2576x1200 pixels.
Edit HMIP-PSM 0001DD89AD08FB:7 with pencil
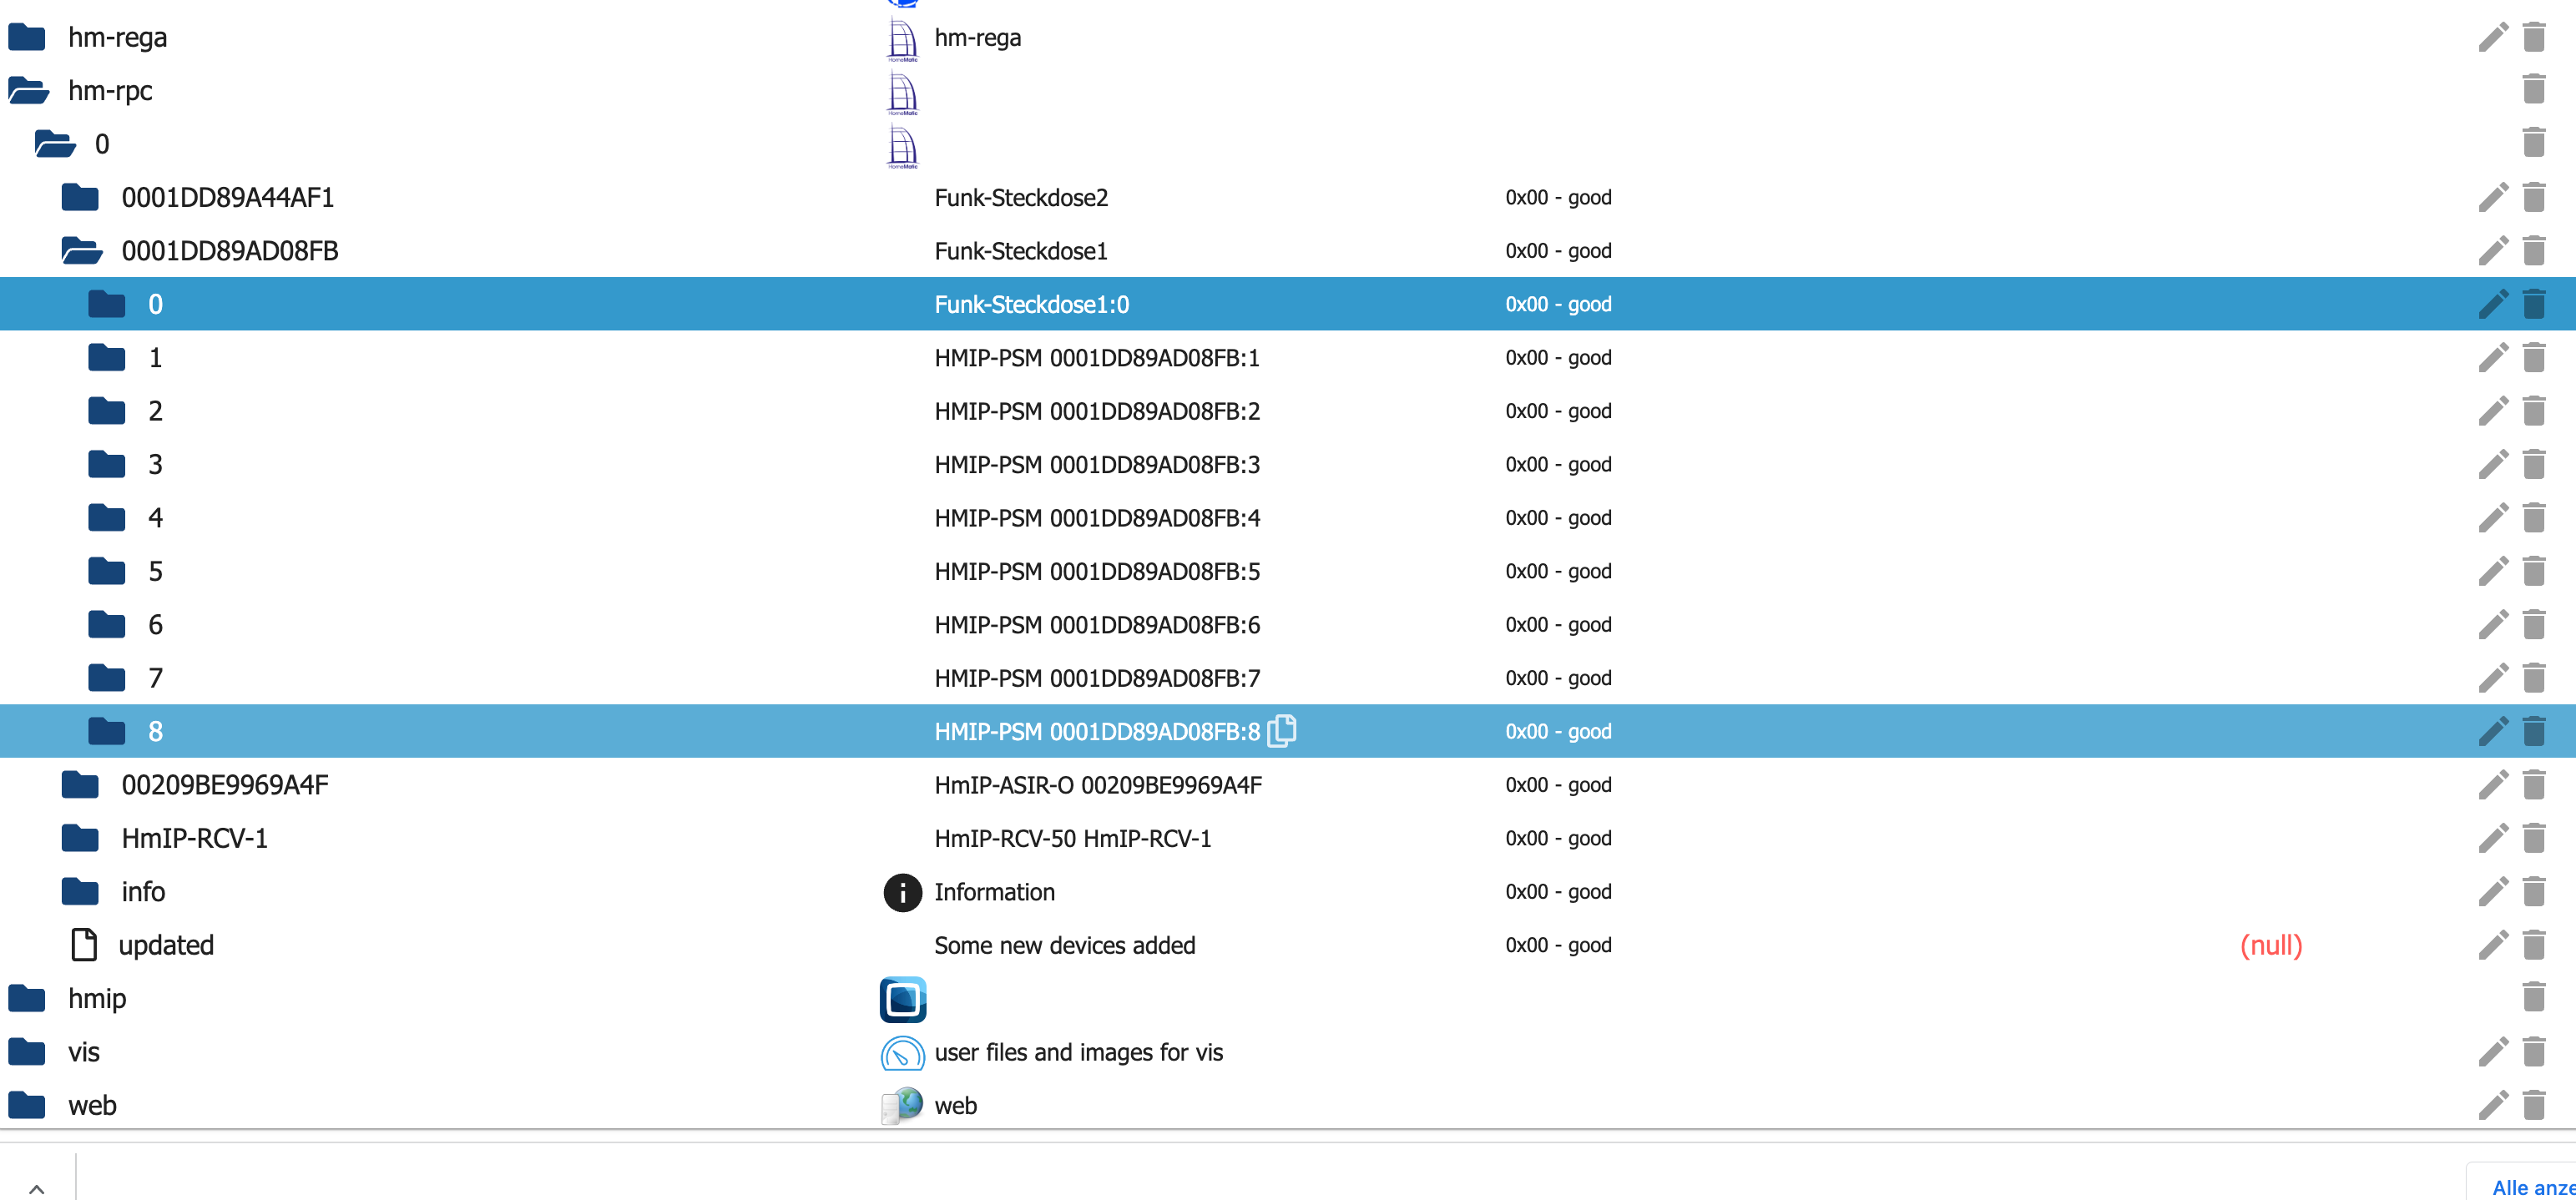point(2493,678)
